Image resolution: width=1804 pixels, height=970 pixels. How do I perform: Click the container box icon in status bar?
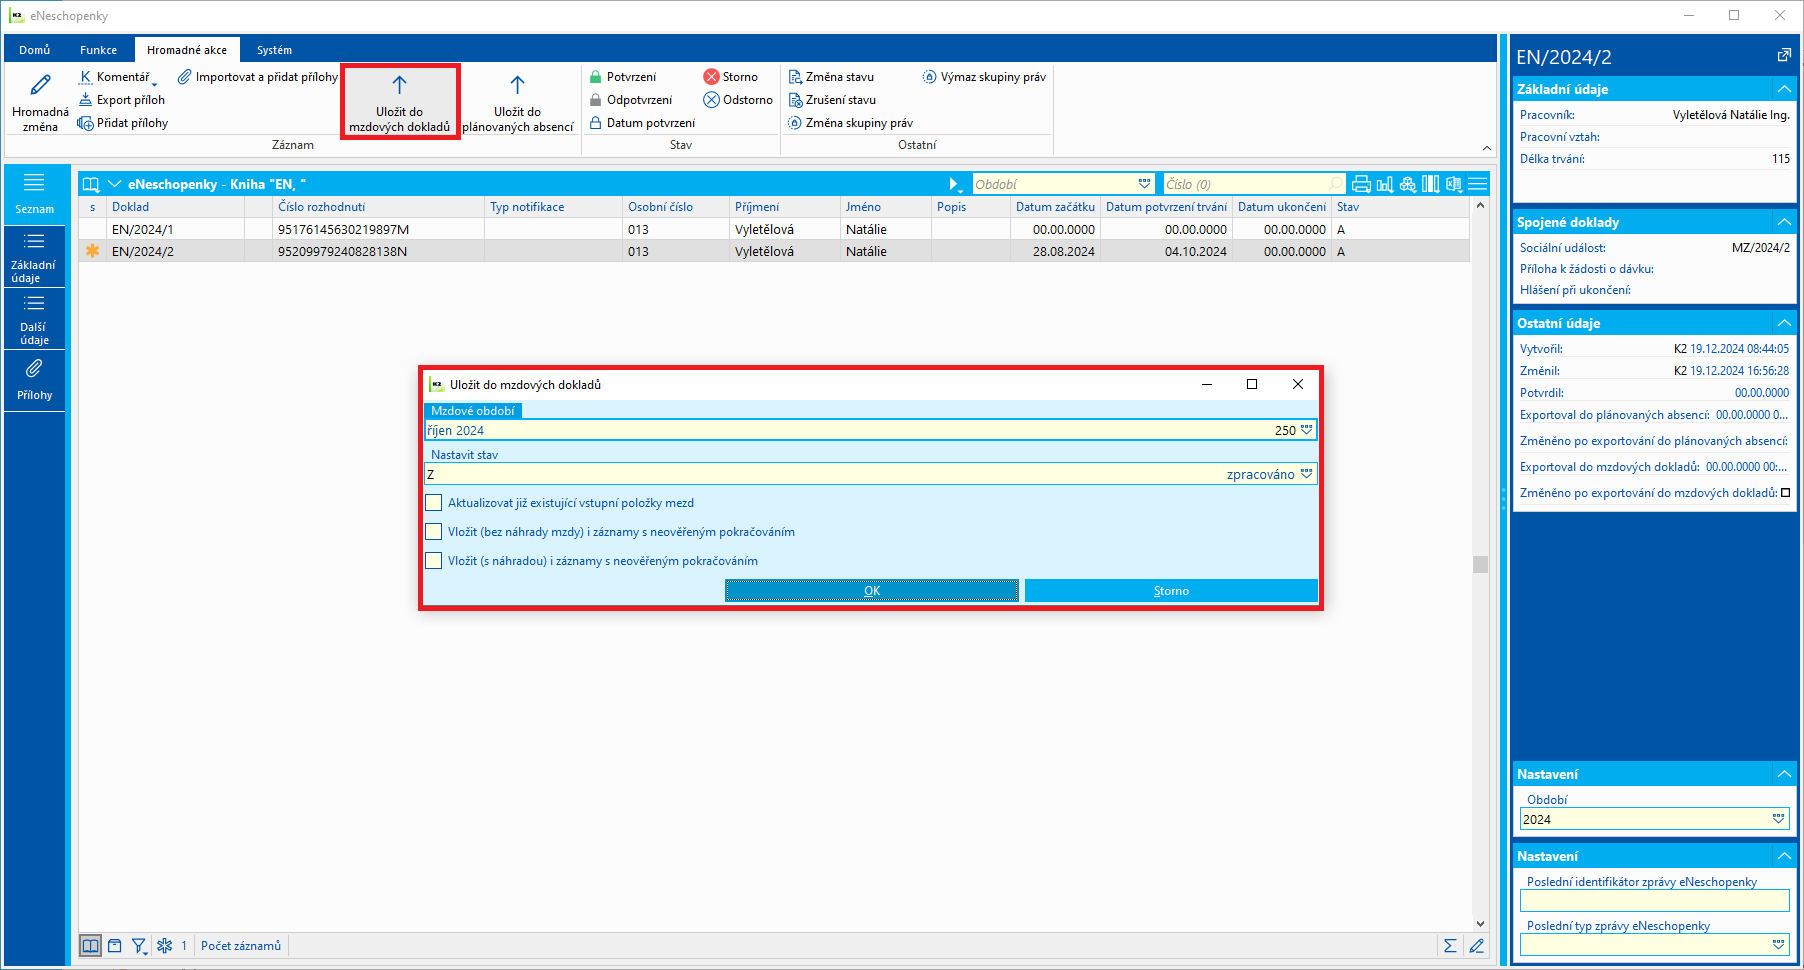coord(115,946)
